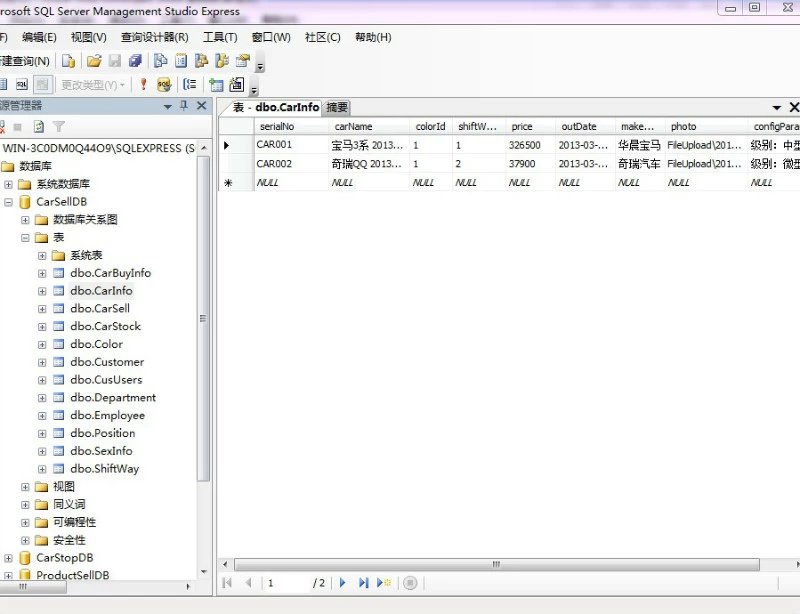Toggle auto-hide pin on Object Explorer

[184, 106]
